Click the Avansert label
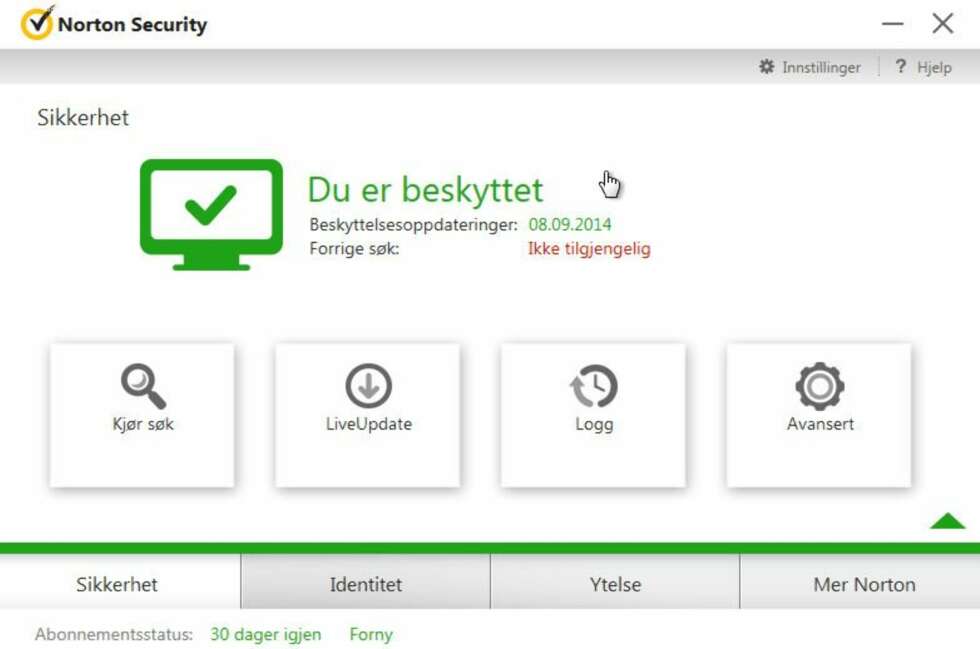This screenshot has width=980, height=649. (820, 423)
